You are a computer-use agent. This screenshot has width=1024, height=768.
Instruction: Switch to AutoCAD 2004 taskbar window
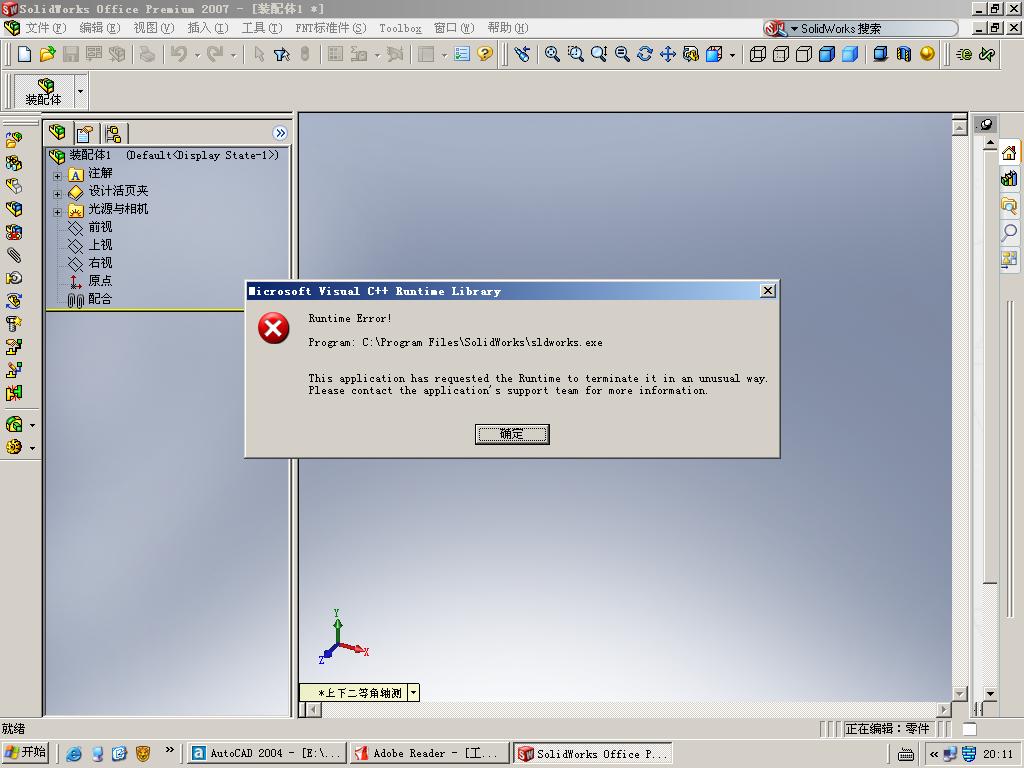point(266,753)
